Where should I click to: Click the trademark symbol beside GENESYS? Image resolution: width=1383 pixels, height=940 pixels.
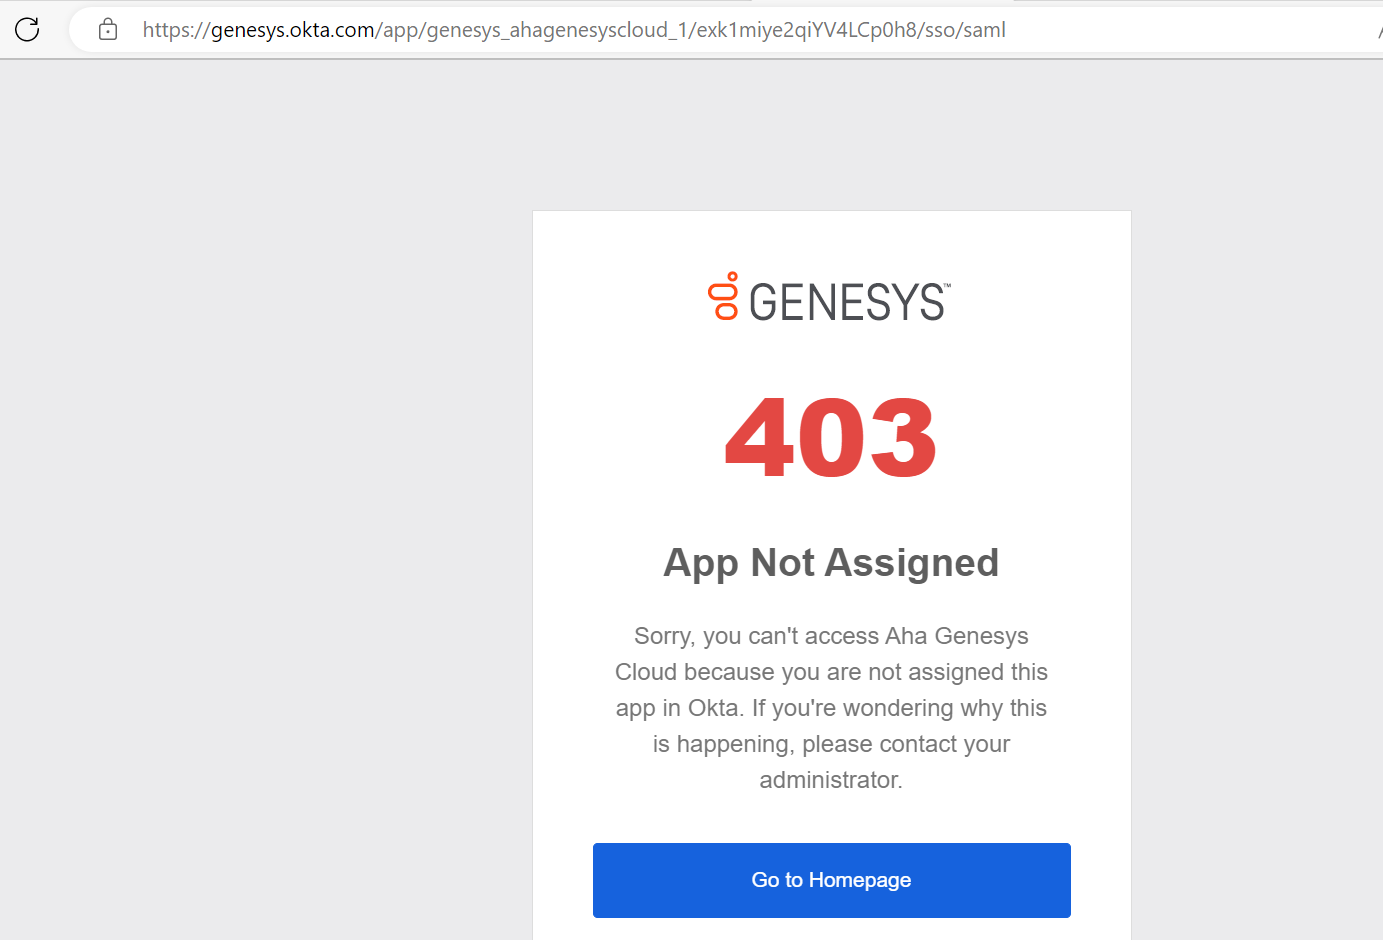tap(947, 286)
